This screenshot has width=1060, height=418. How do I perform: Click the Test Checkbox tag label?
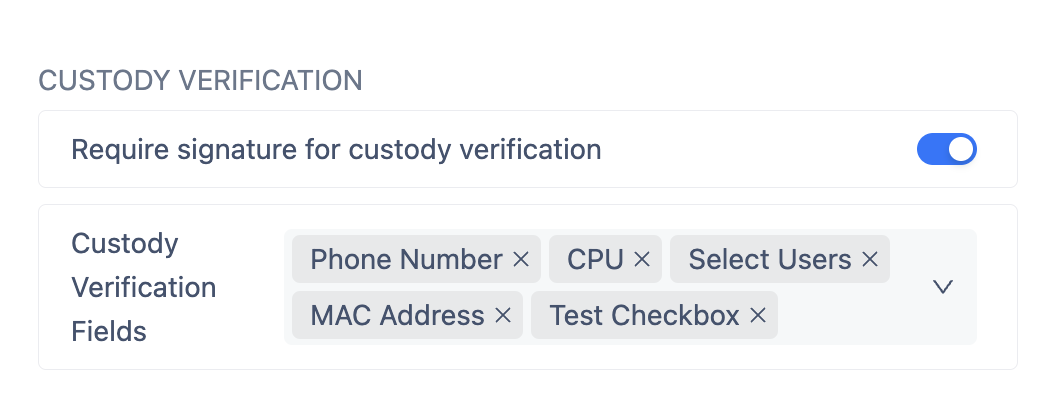tap(644, 316)
